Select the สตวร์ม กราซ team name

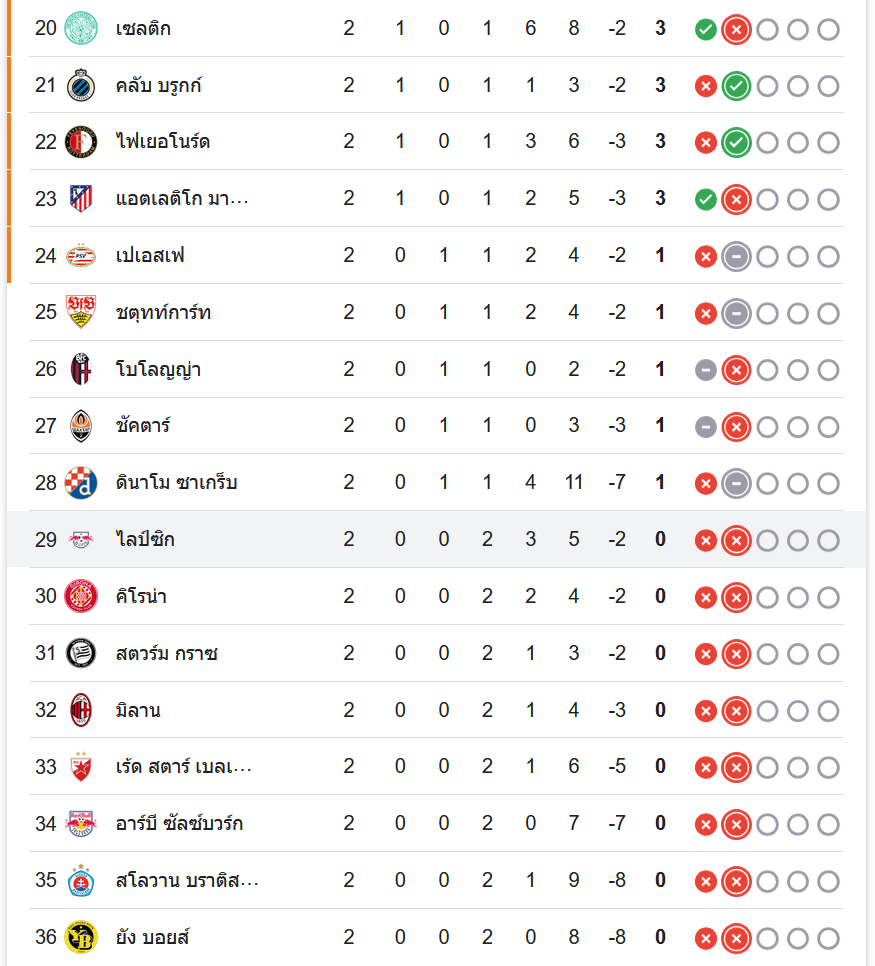pos(167,654)
